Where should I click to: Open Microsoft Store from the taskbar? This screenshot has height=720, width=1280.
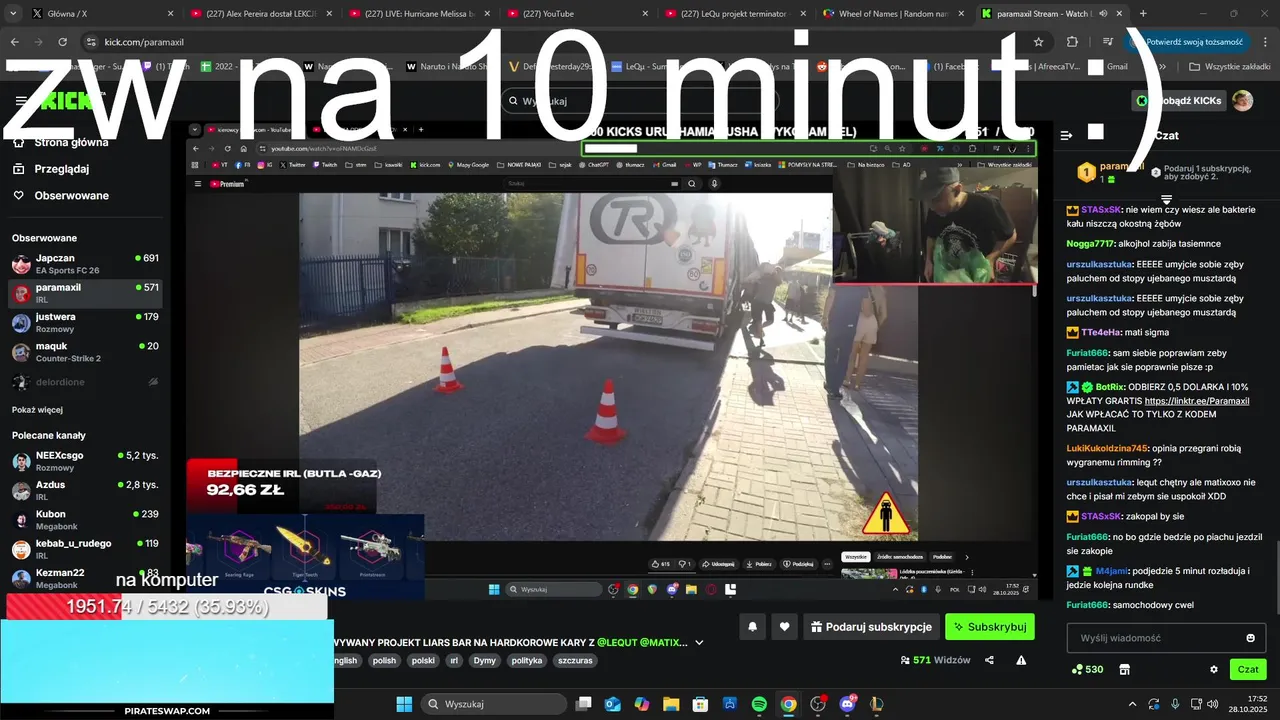700,704
